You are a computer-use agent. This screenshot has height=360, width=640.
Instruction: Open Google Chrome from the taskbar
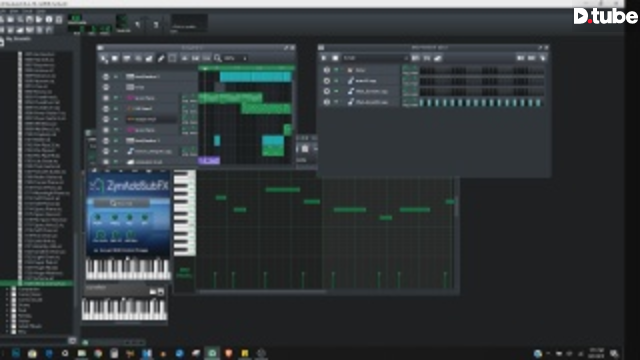click(98, 353)
